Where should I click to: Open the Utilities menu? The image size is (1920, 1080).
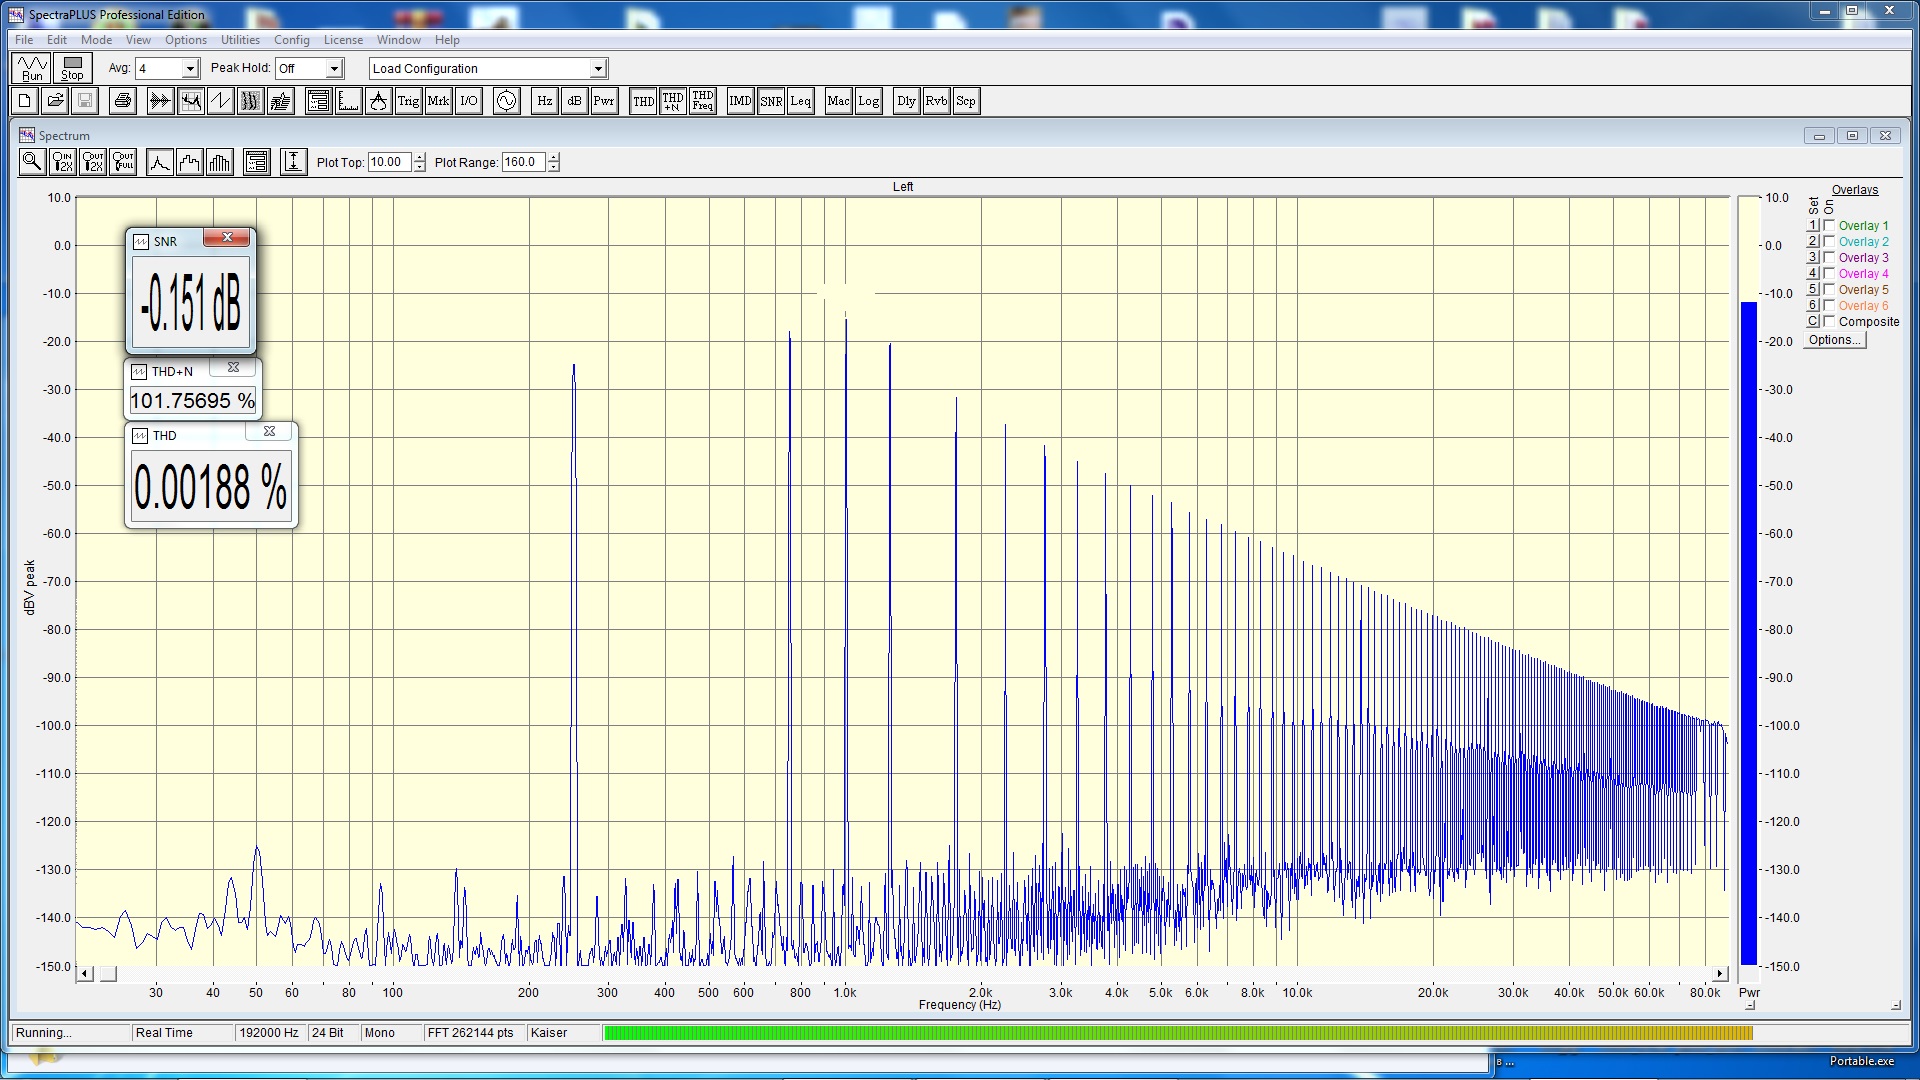(x=240, y=40)
